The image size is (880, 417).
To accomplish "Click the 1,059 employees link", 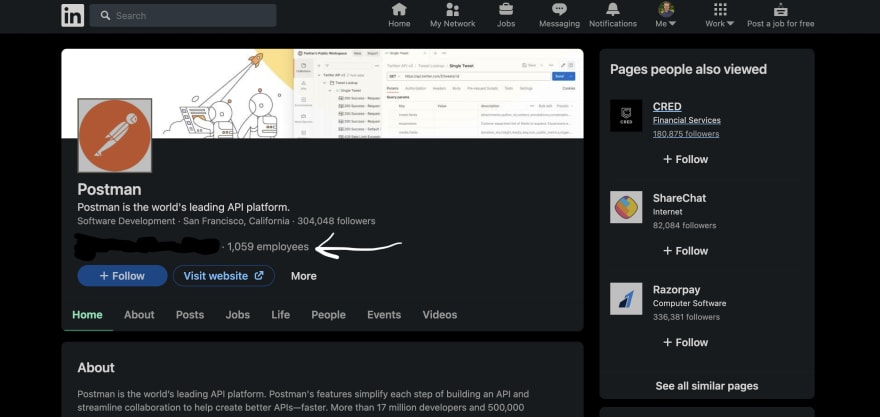I will click(268, 246).
